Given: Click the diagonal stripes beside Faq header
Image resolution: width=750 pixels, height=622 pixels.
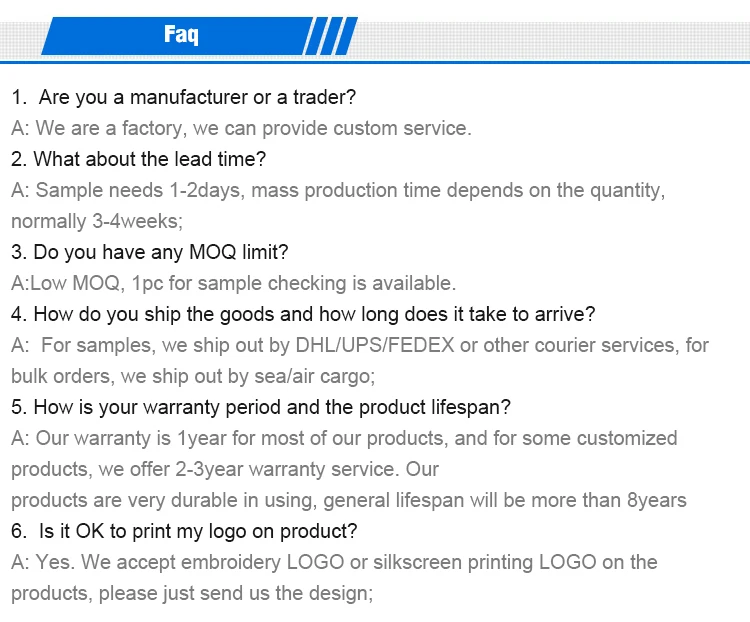Looking at the screenshot, I should point(329,36).
